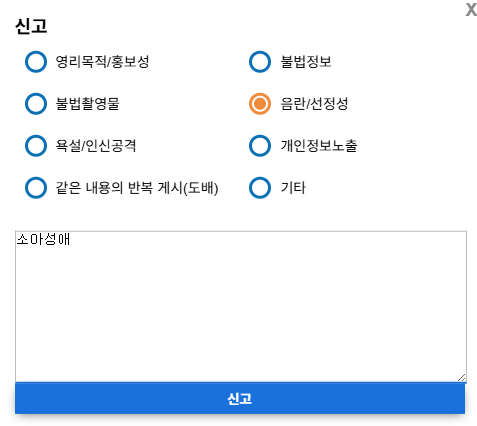Select the 기타 radio button
This screenshot has width=477, height=426.
click(260, 188)
